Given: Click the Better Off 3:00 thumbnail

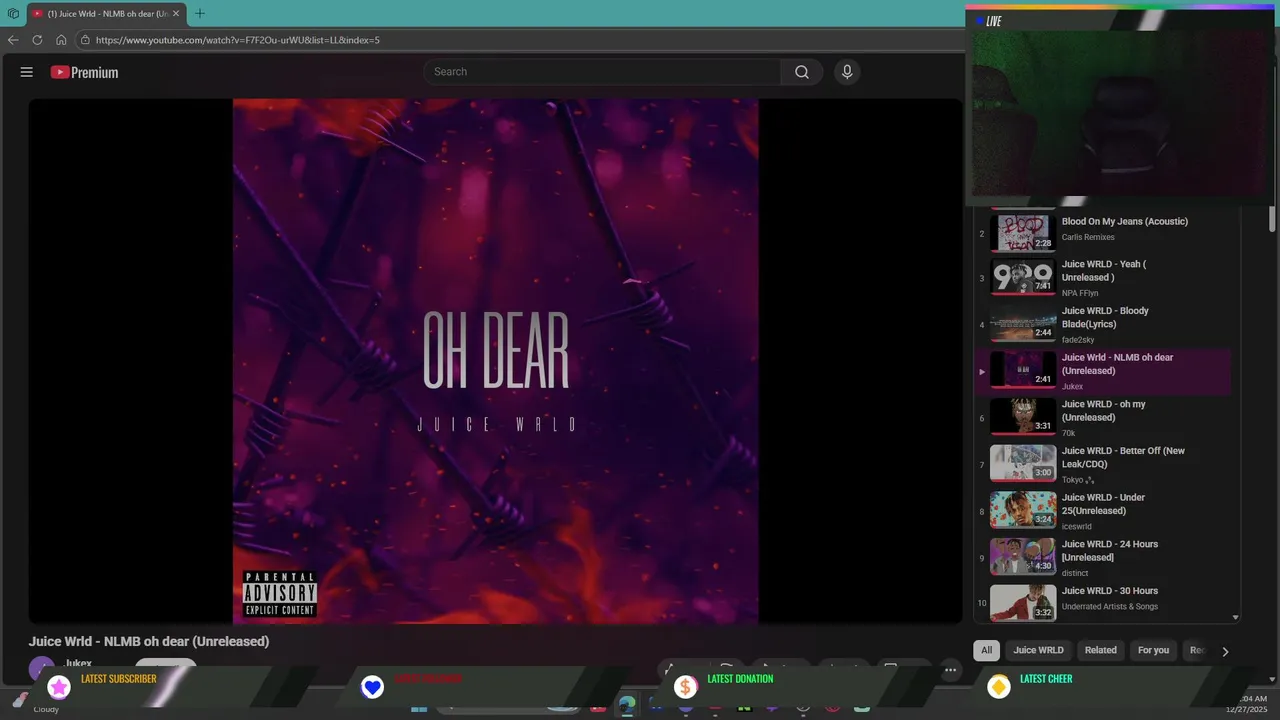Looking at the screenshot, I should coord(1023,465).
